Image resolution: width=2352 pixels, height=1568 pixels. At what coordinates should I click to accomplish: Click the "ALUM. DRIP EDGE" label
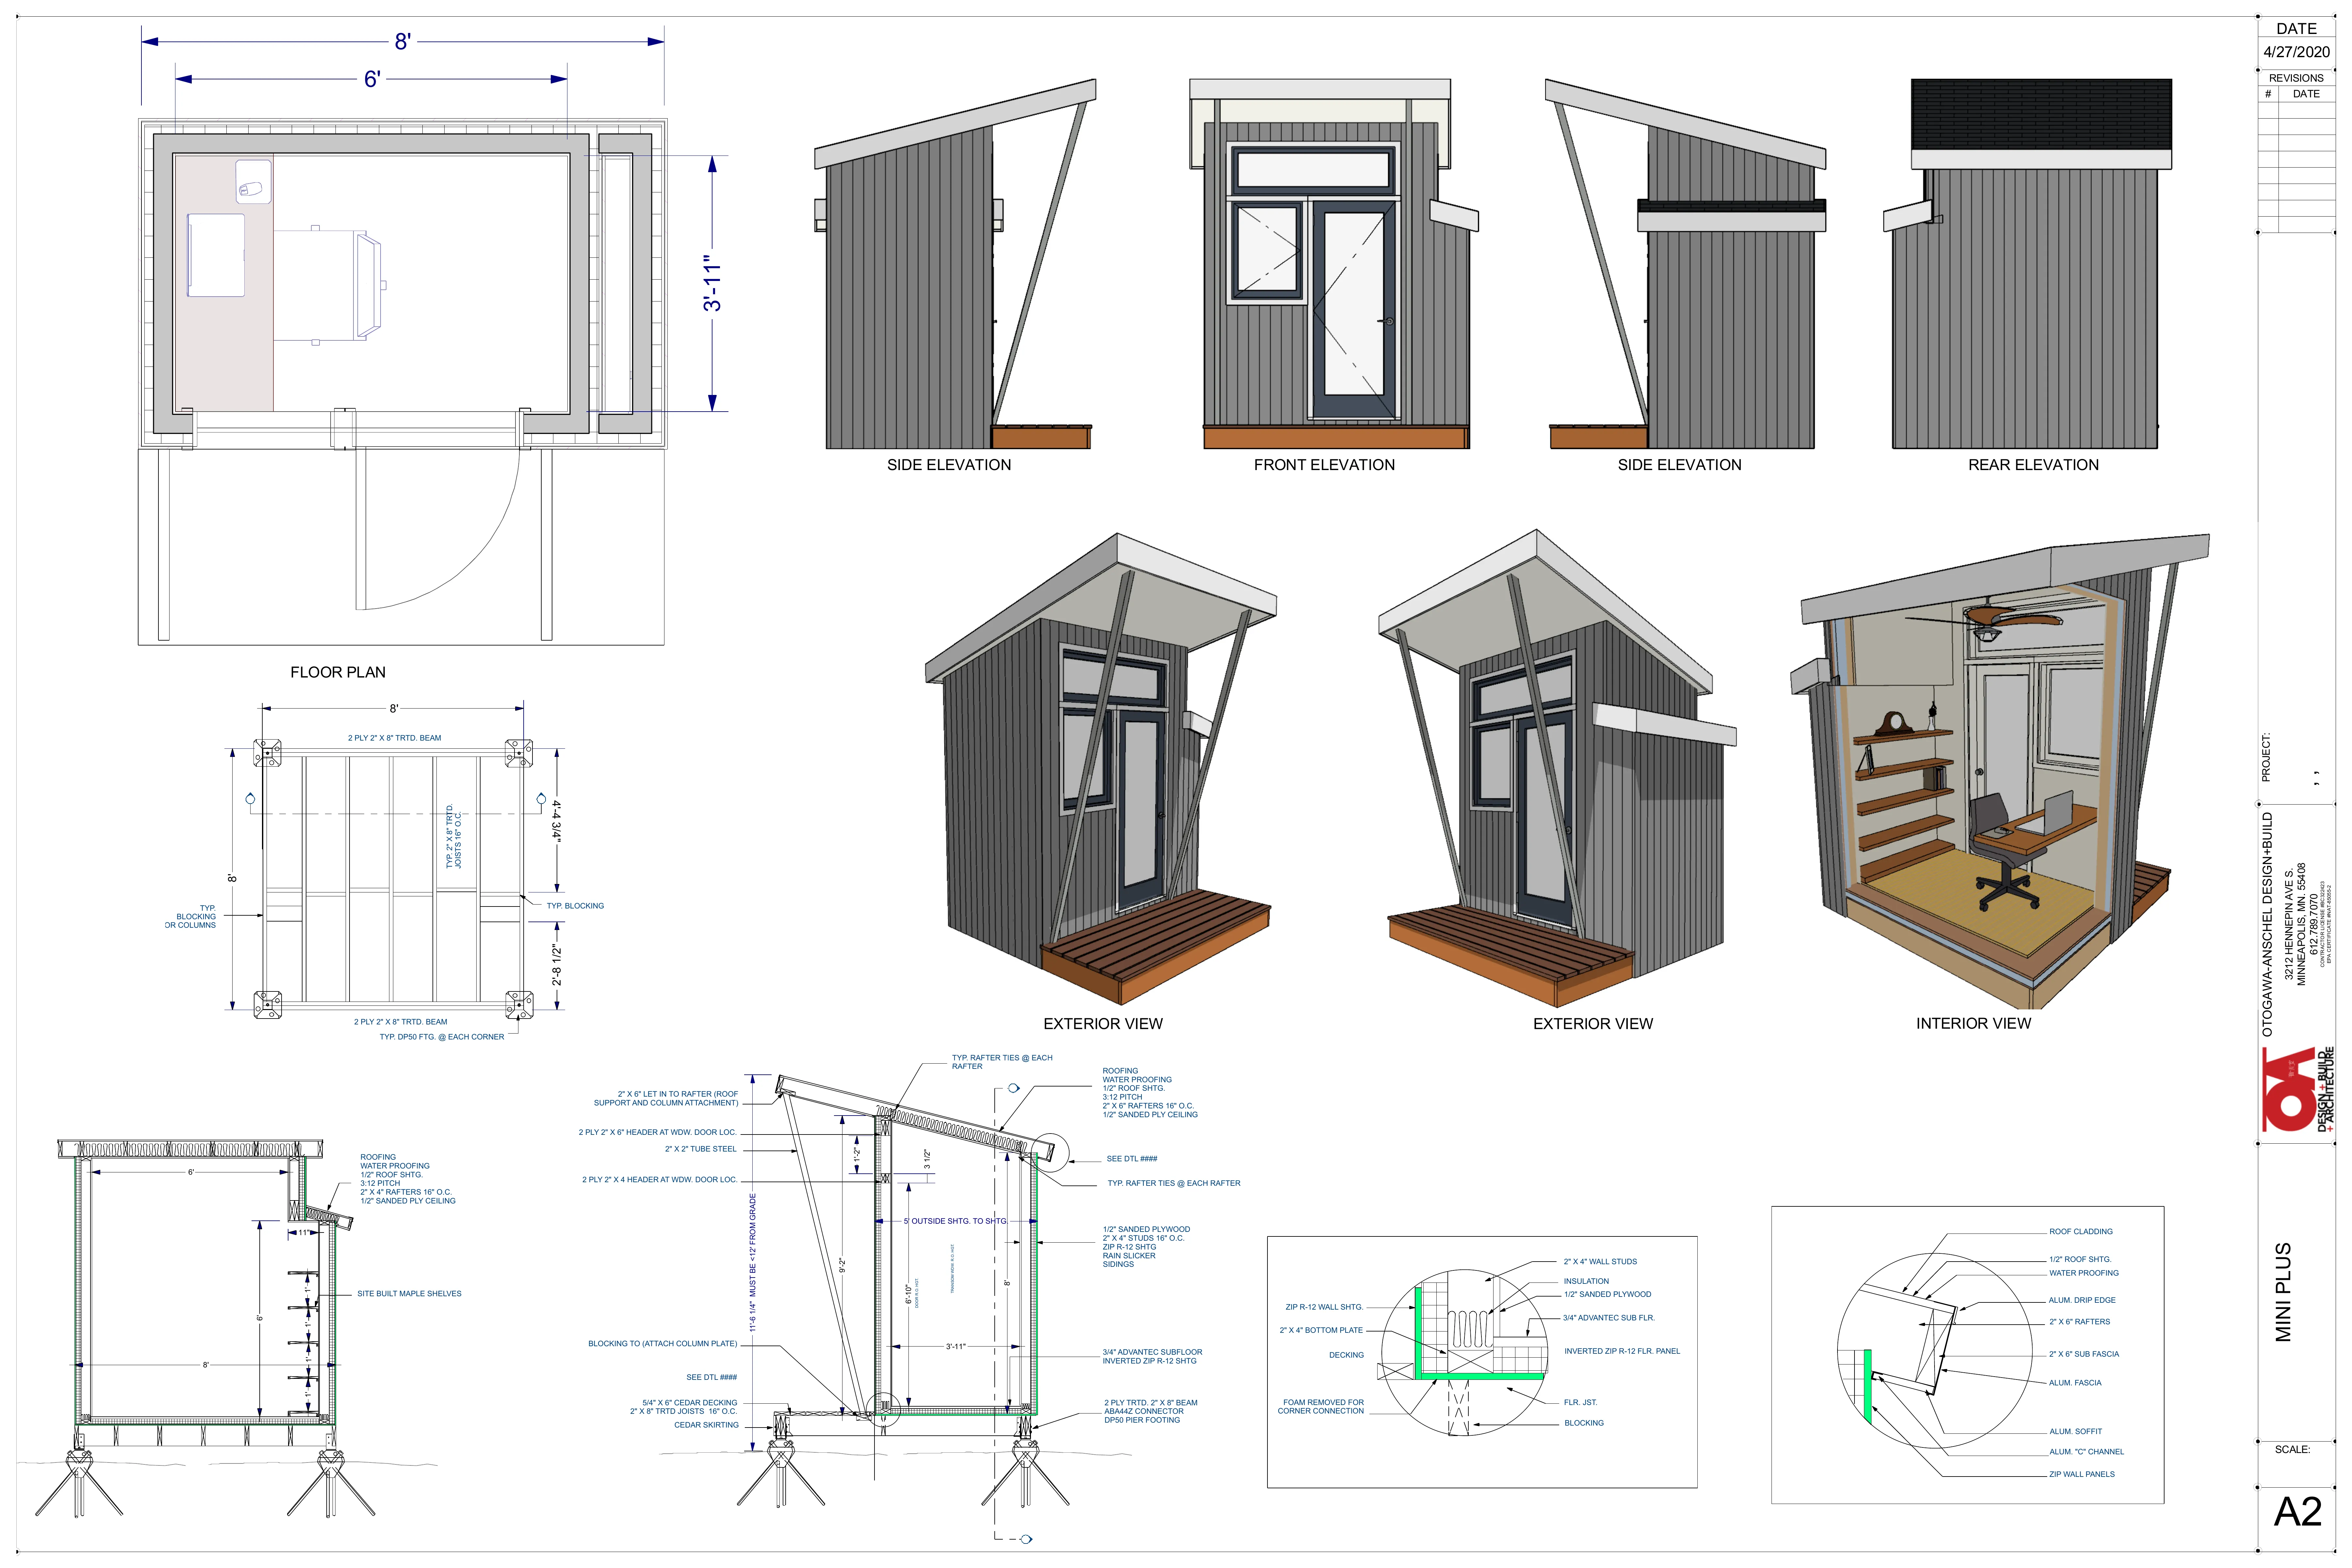point(2082,1300)
